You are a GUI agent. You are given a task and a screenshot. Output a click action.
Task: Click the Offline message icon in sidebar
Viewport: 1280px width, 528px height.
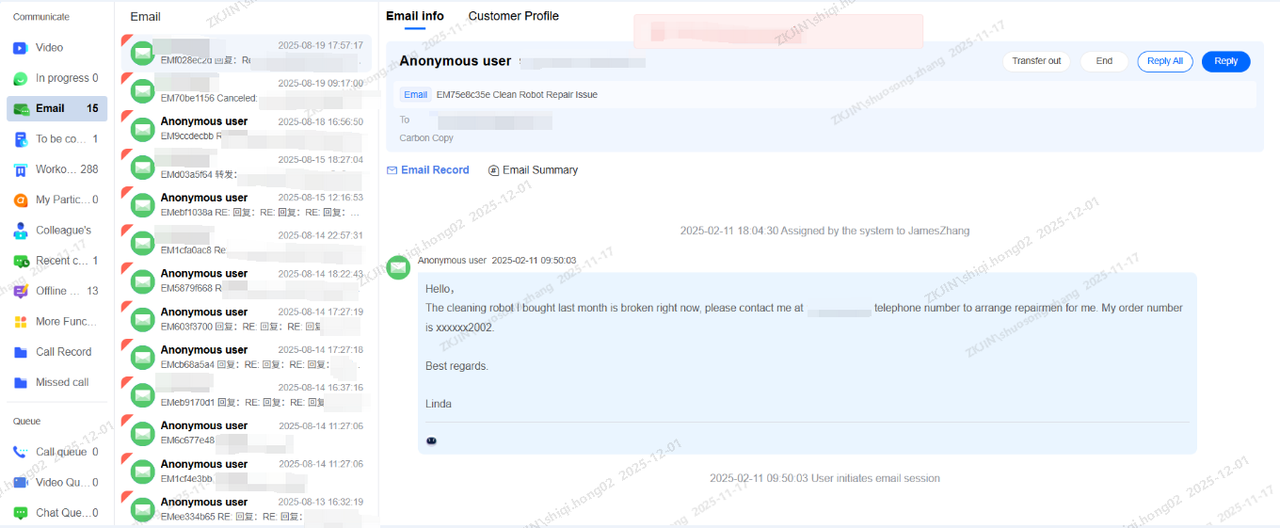tap(20, 291)
